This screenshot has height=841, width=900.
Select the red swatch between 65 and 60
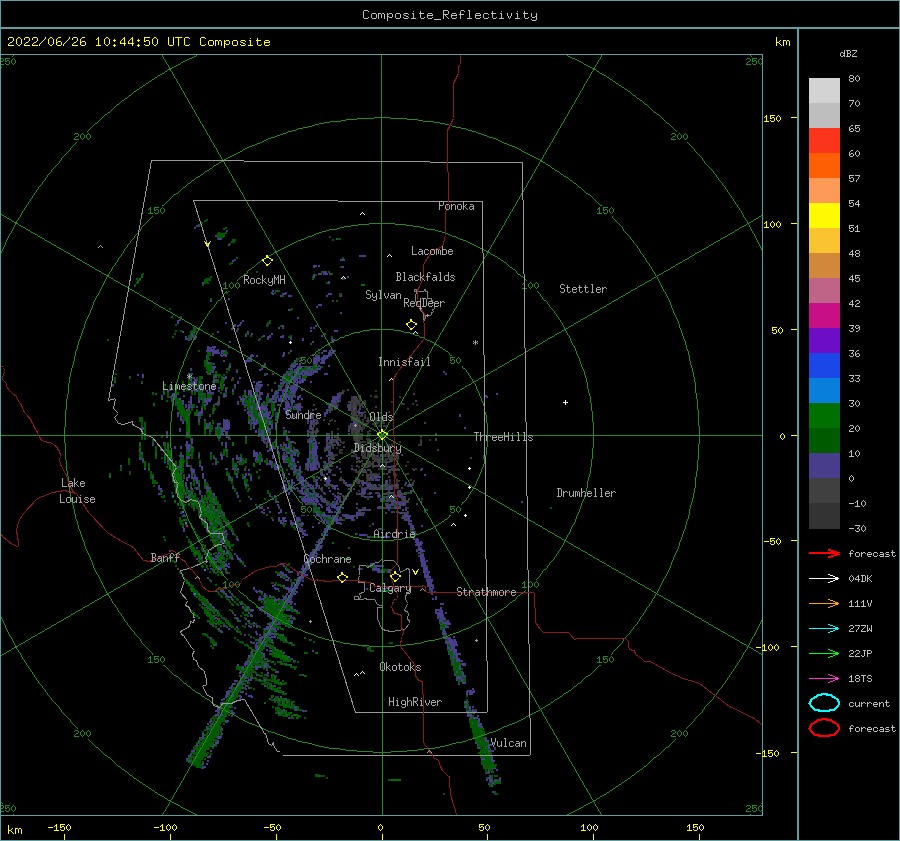pyautogui.click(x=824, y=141)
